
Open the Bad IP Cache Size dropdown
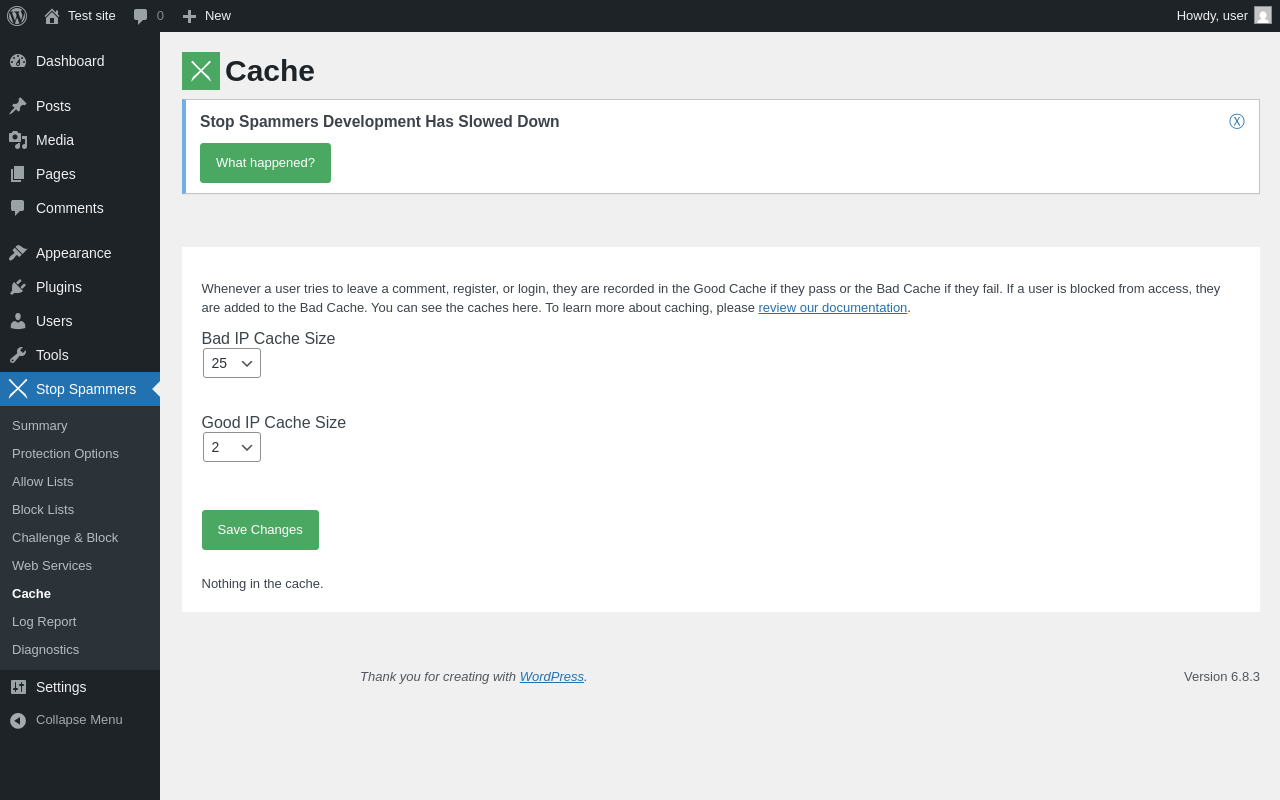pos(232,363)
